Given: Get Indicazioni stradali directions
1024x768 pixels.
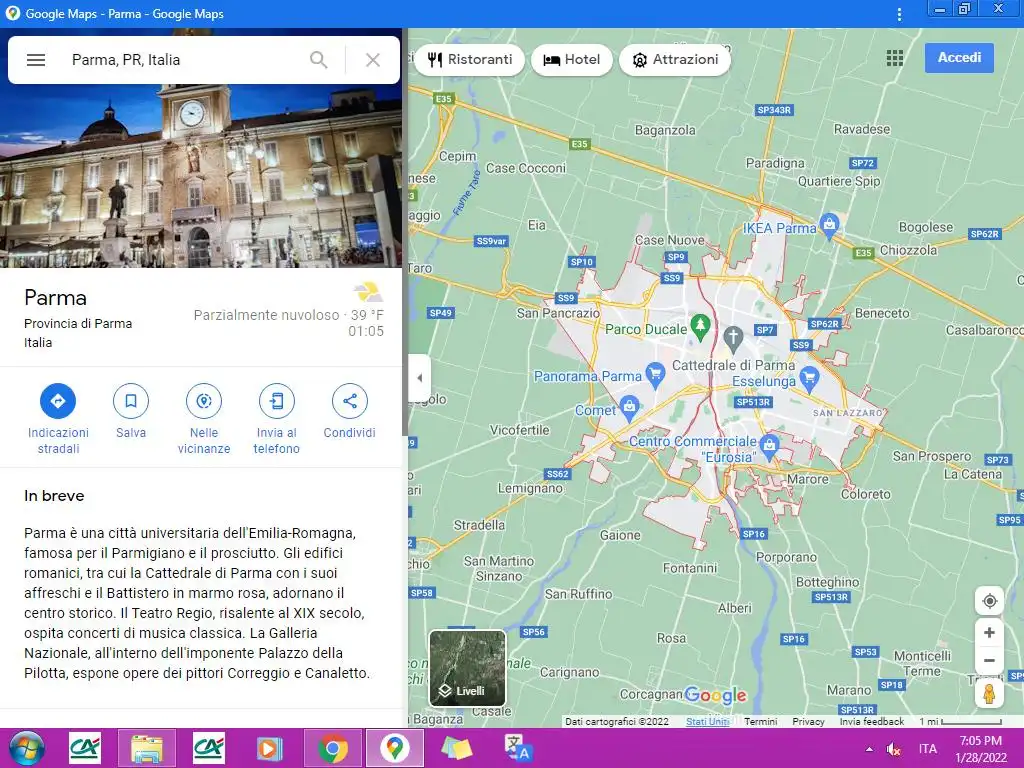Looking at the screenshot, I should coord(58,419).
